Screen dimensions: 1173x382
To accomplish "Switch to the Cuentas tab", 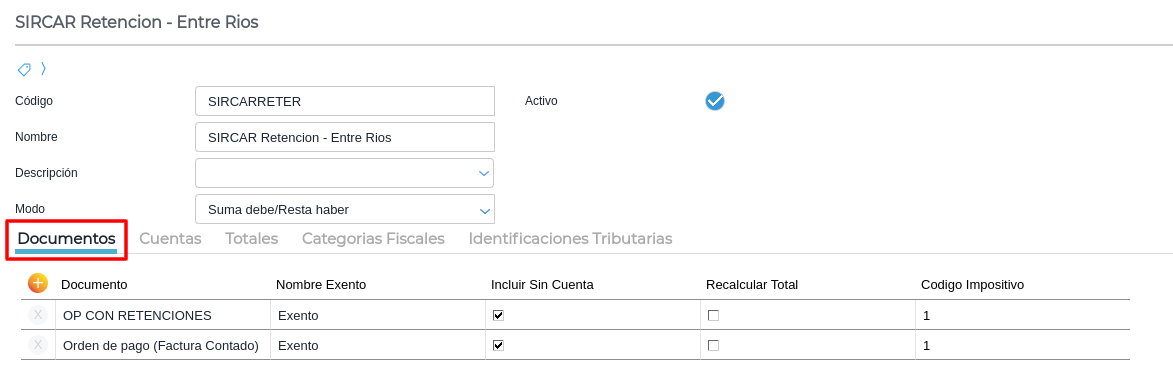I will [x=171, y=238].
